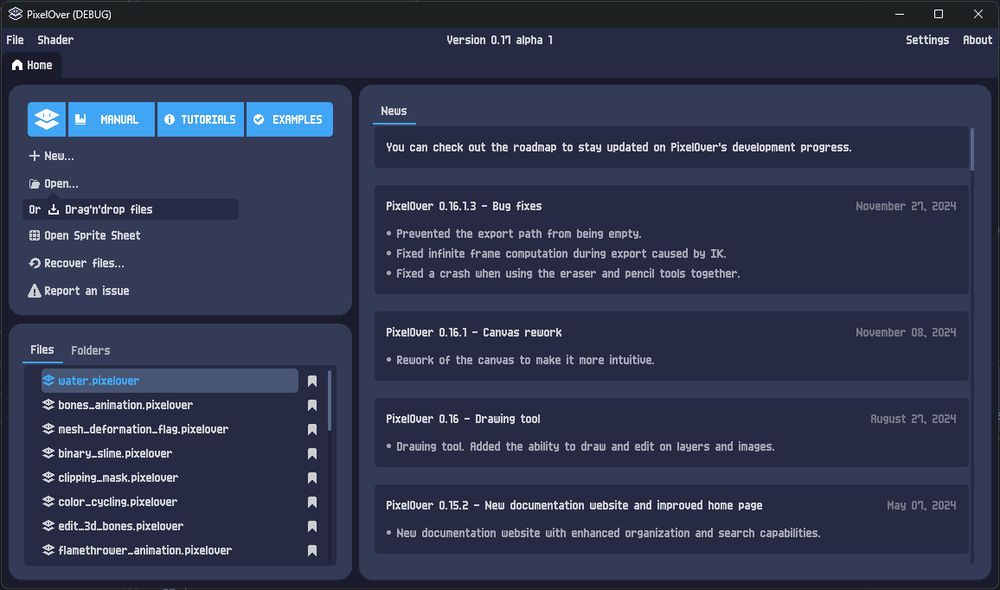Click the color_cycling.pixelover file icon
Viewport: 1000px width, 590px height.
[x=48, y=502]
